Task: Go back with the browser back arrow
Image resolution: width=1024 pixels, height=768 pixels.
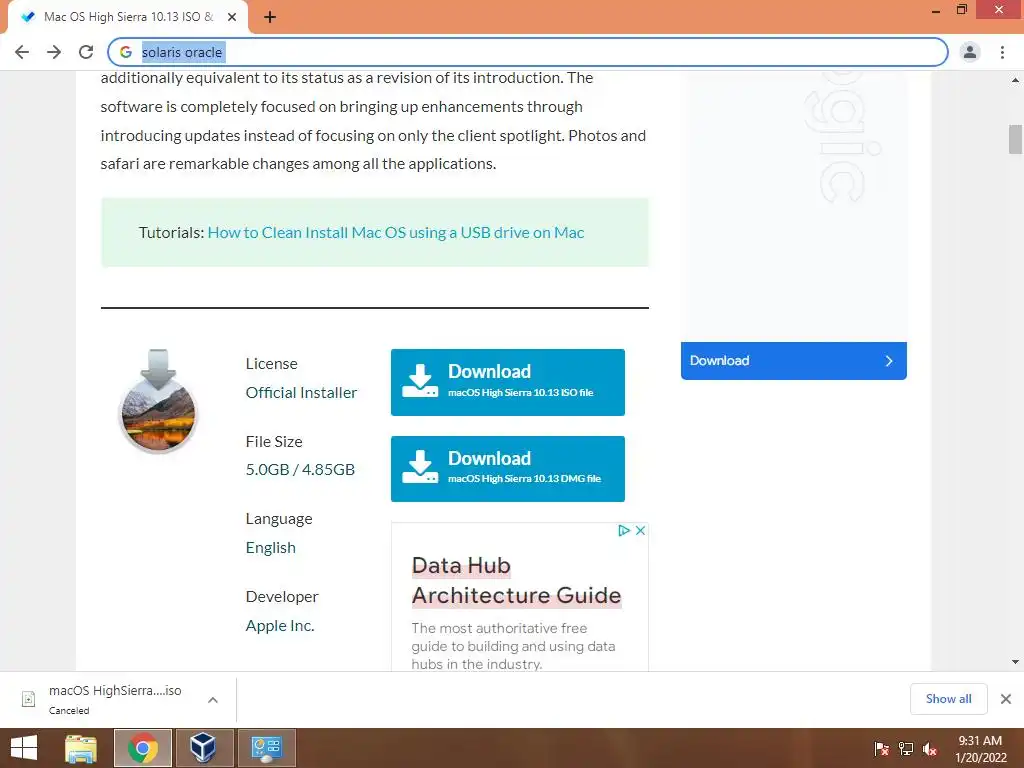Action: pos(22,52)
